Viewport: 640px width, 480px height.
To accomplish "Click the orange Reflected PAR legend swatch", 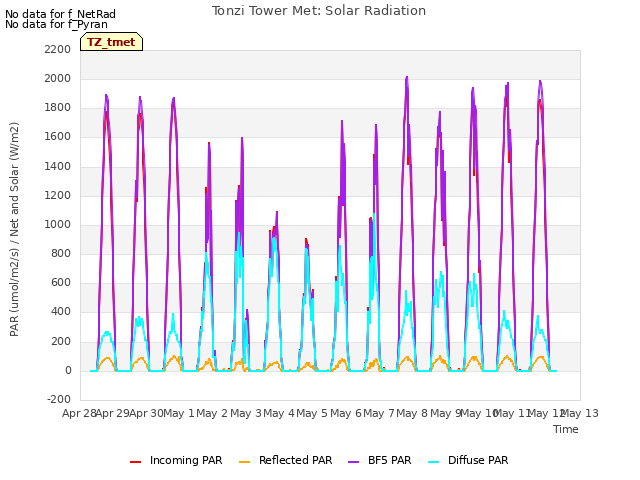I will point(244,462).
